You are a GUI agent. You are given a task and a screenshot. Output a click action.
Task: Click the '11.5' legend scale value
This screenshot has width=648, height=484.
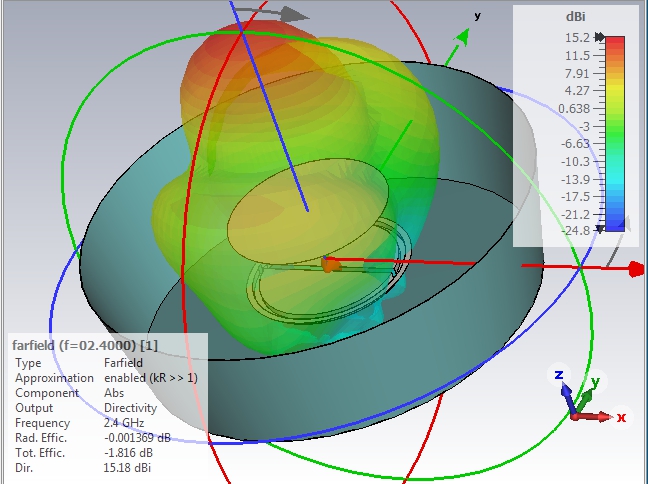point(577,55)
